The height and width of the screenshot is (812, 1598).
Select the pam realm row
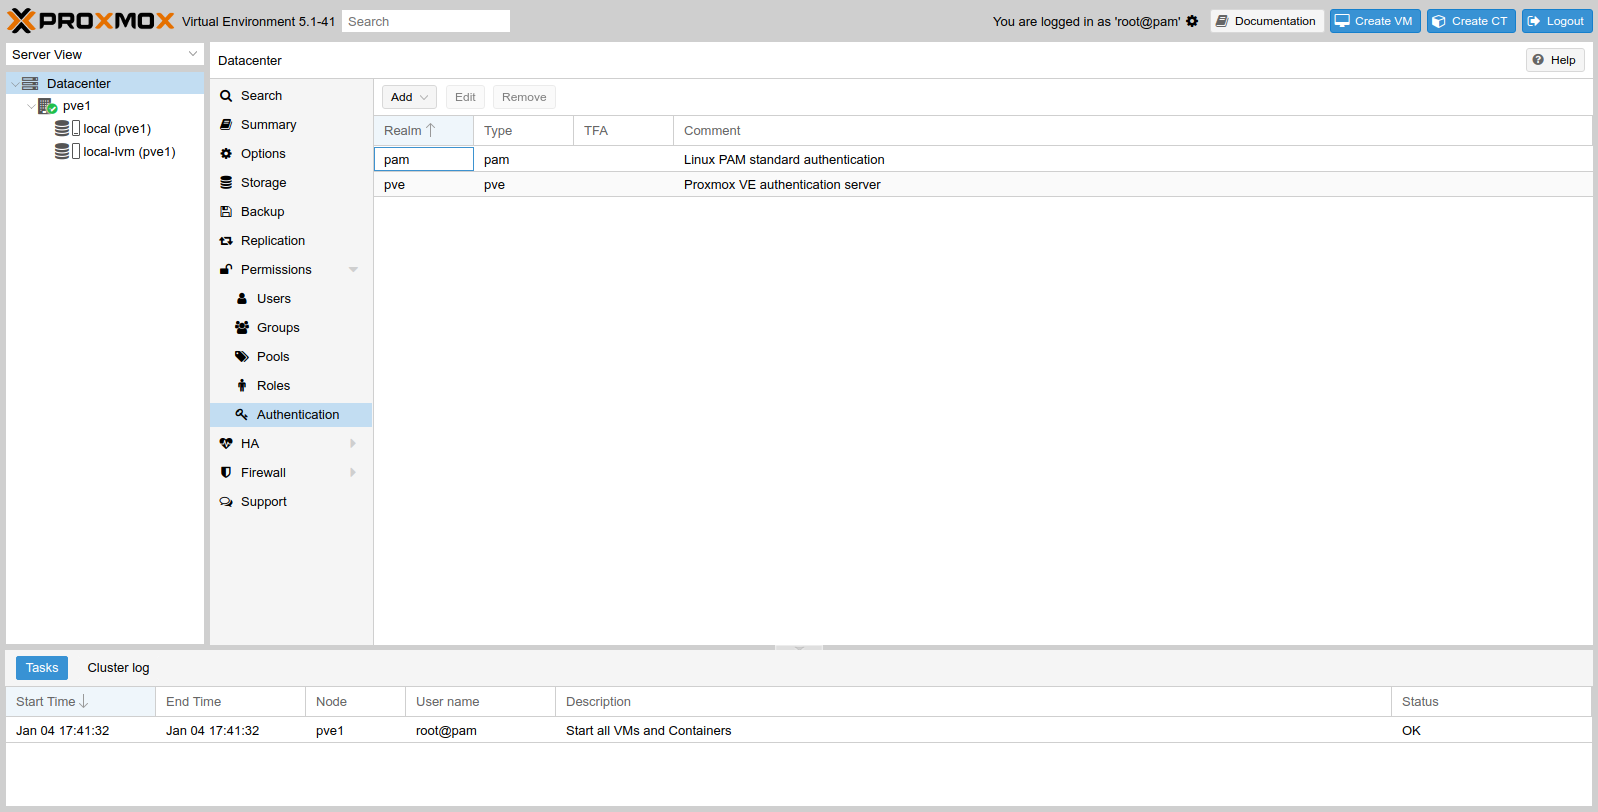[983, 159]
